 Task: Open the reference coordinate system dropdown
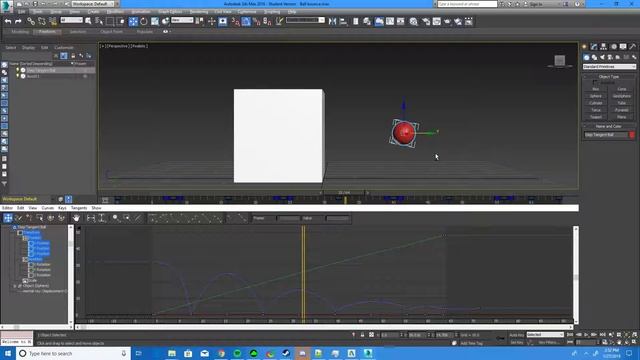(x=182, y=20)
